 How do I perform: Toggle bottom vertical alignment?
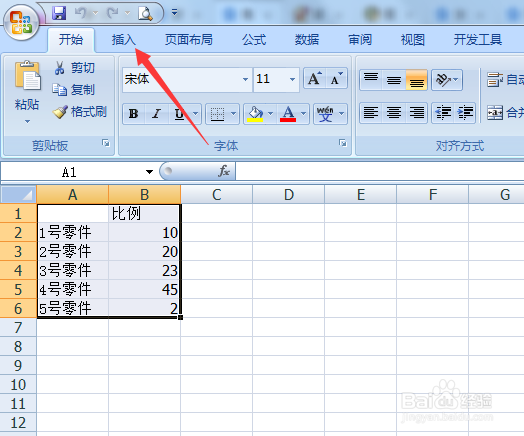[x=416, y=80]
